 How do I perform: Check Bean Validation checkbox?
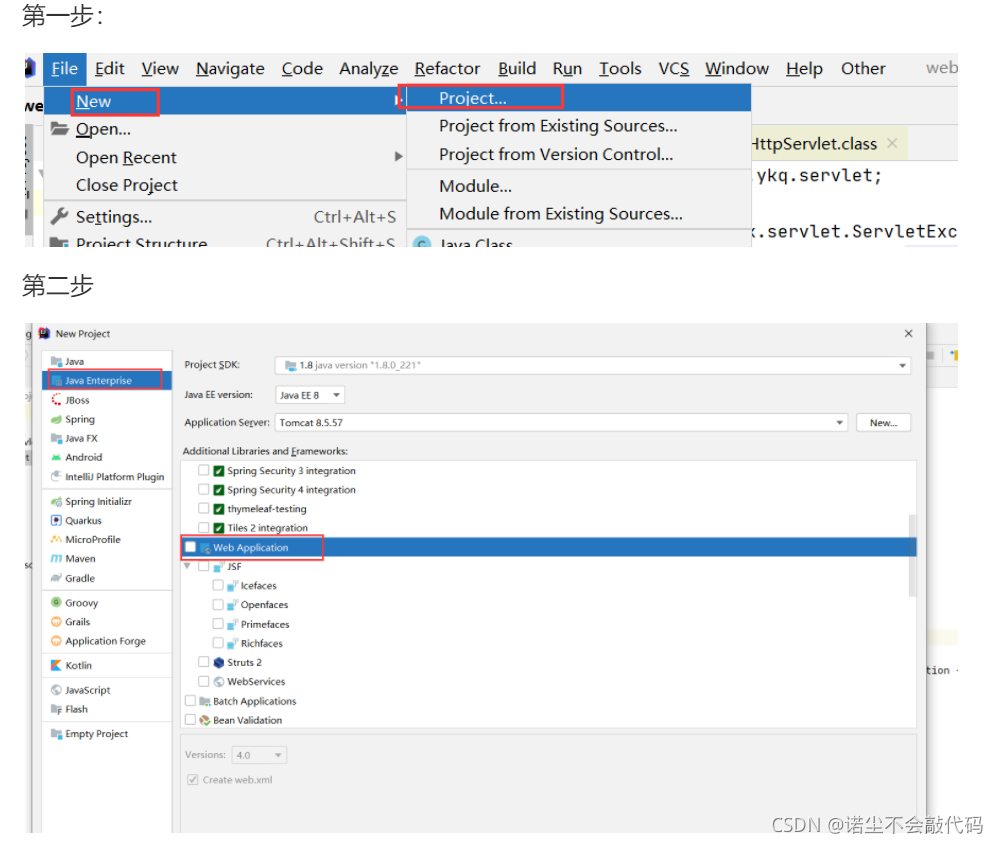(190, 719)
